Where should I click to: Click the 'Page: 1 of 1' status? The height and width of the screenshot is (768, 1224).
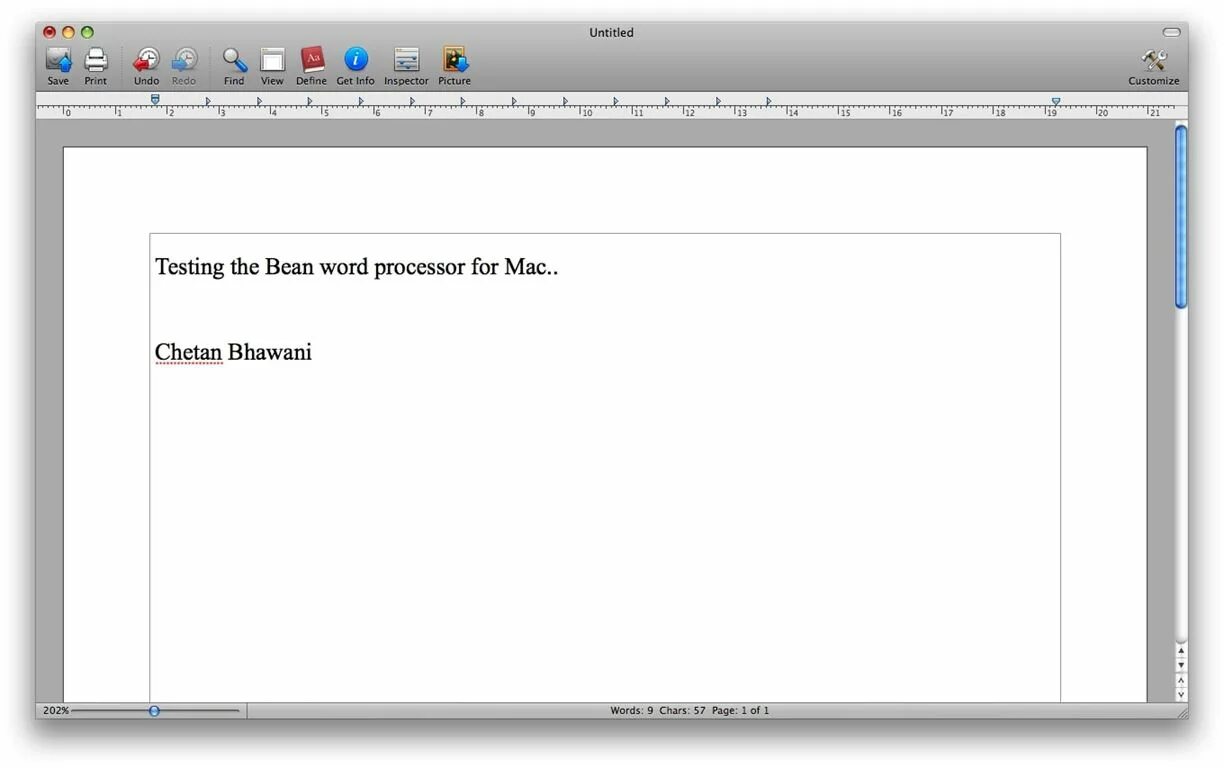[x=741, y=711]
